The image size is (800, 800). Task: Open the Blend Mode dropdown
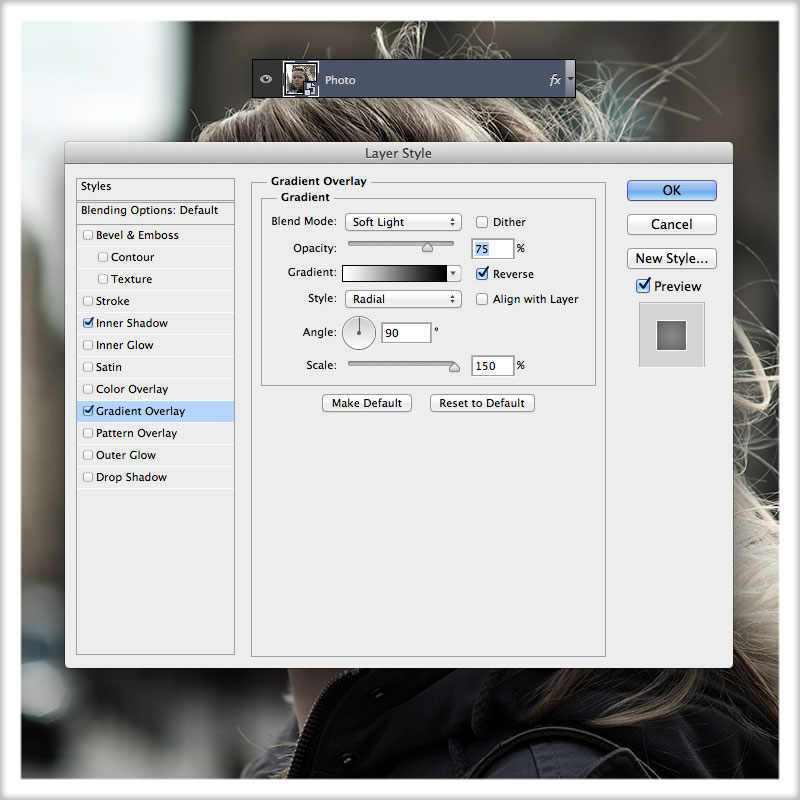[x=403, y=222]
